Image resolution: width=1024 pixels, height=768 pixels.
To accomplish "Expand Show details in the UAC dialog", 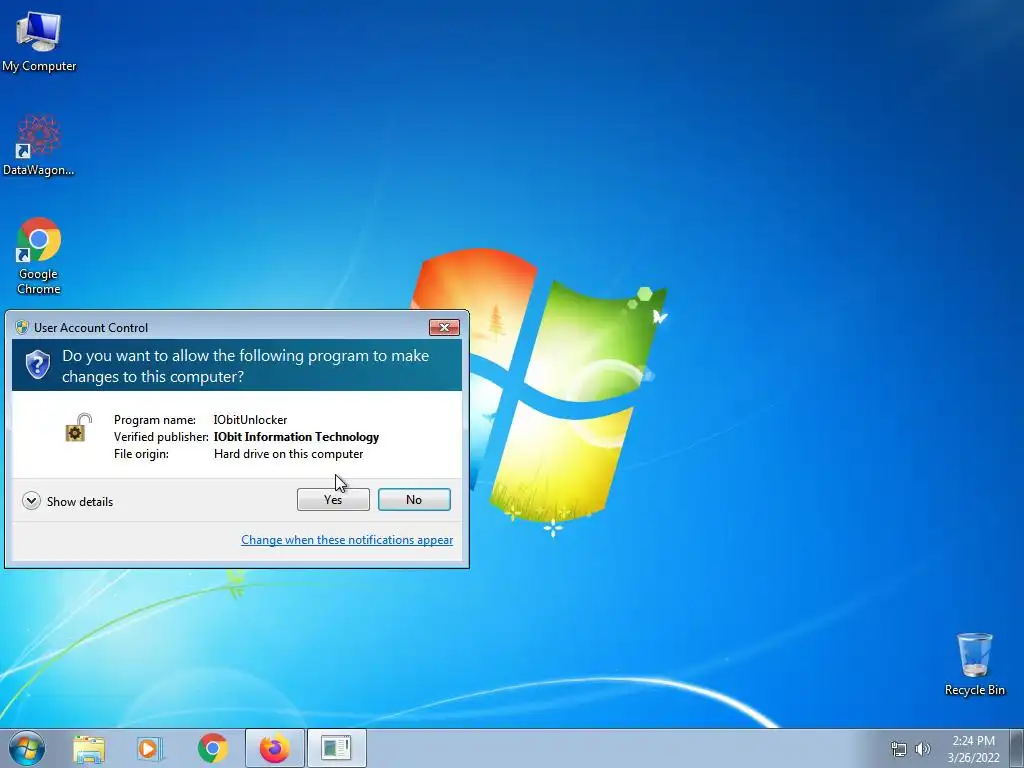I will point(67,502).
